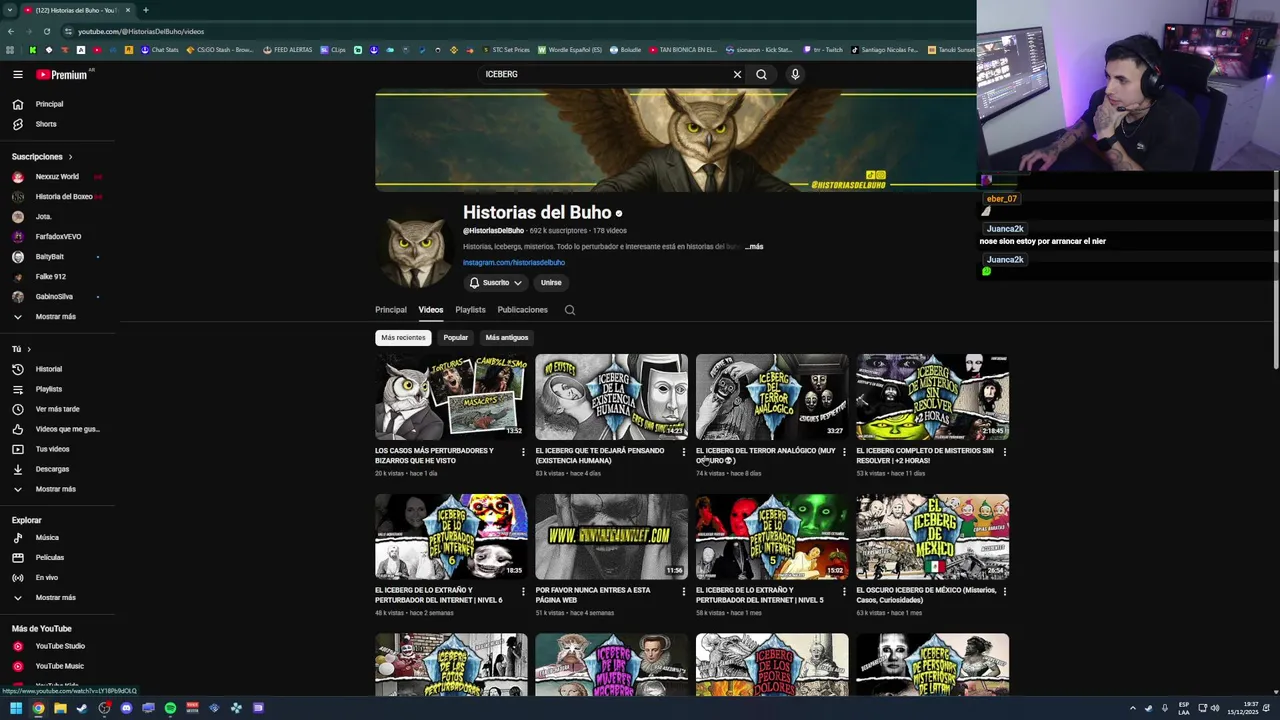This screenshot has height=720, width=1280.
Task: Select the Más antiguos filter chip
Action: coord(506,338)
